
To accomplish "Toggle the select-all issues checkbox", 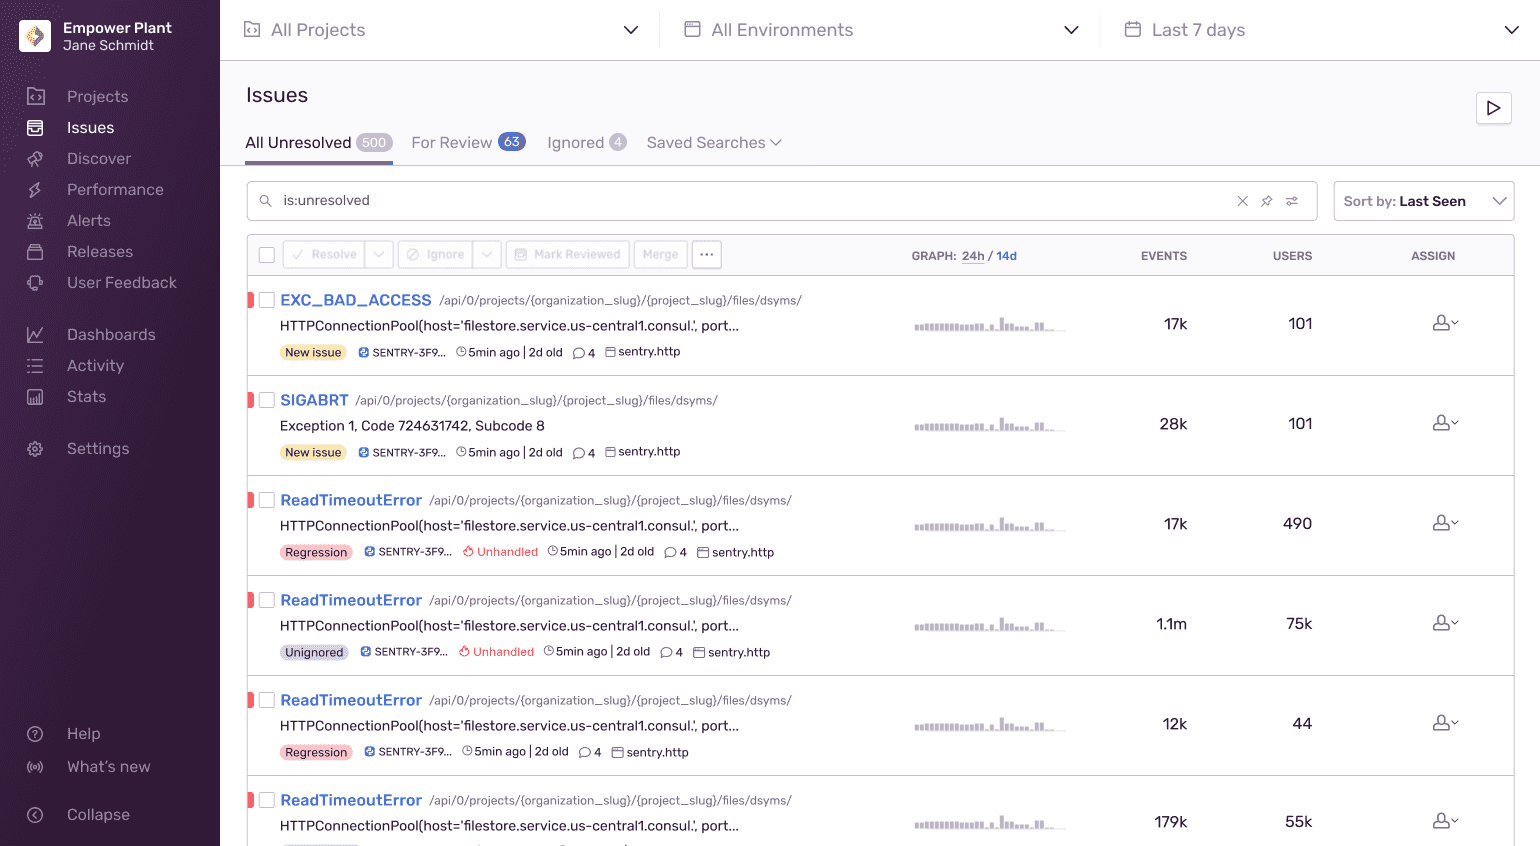I will point(267,255).
